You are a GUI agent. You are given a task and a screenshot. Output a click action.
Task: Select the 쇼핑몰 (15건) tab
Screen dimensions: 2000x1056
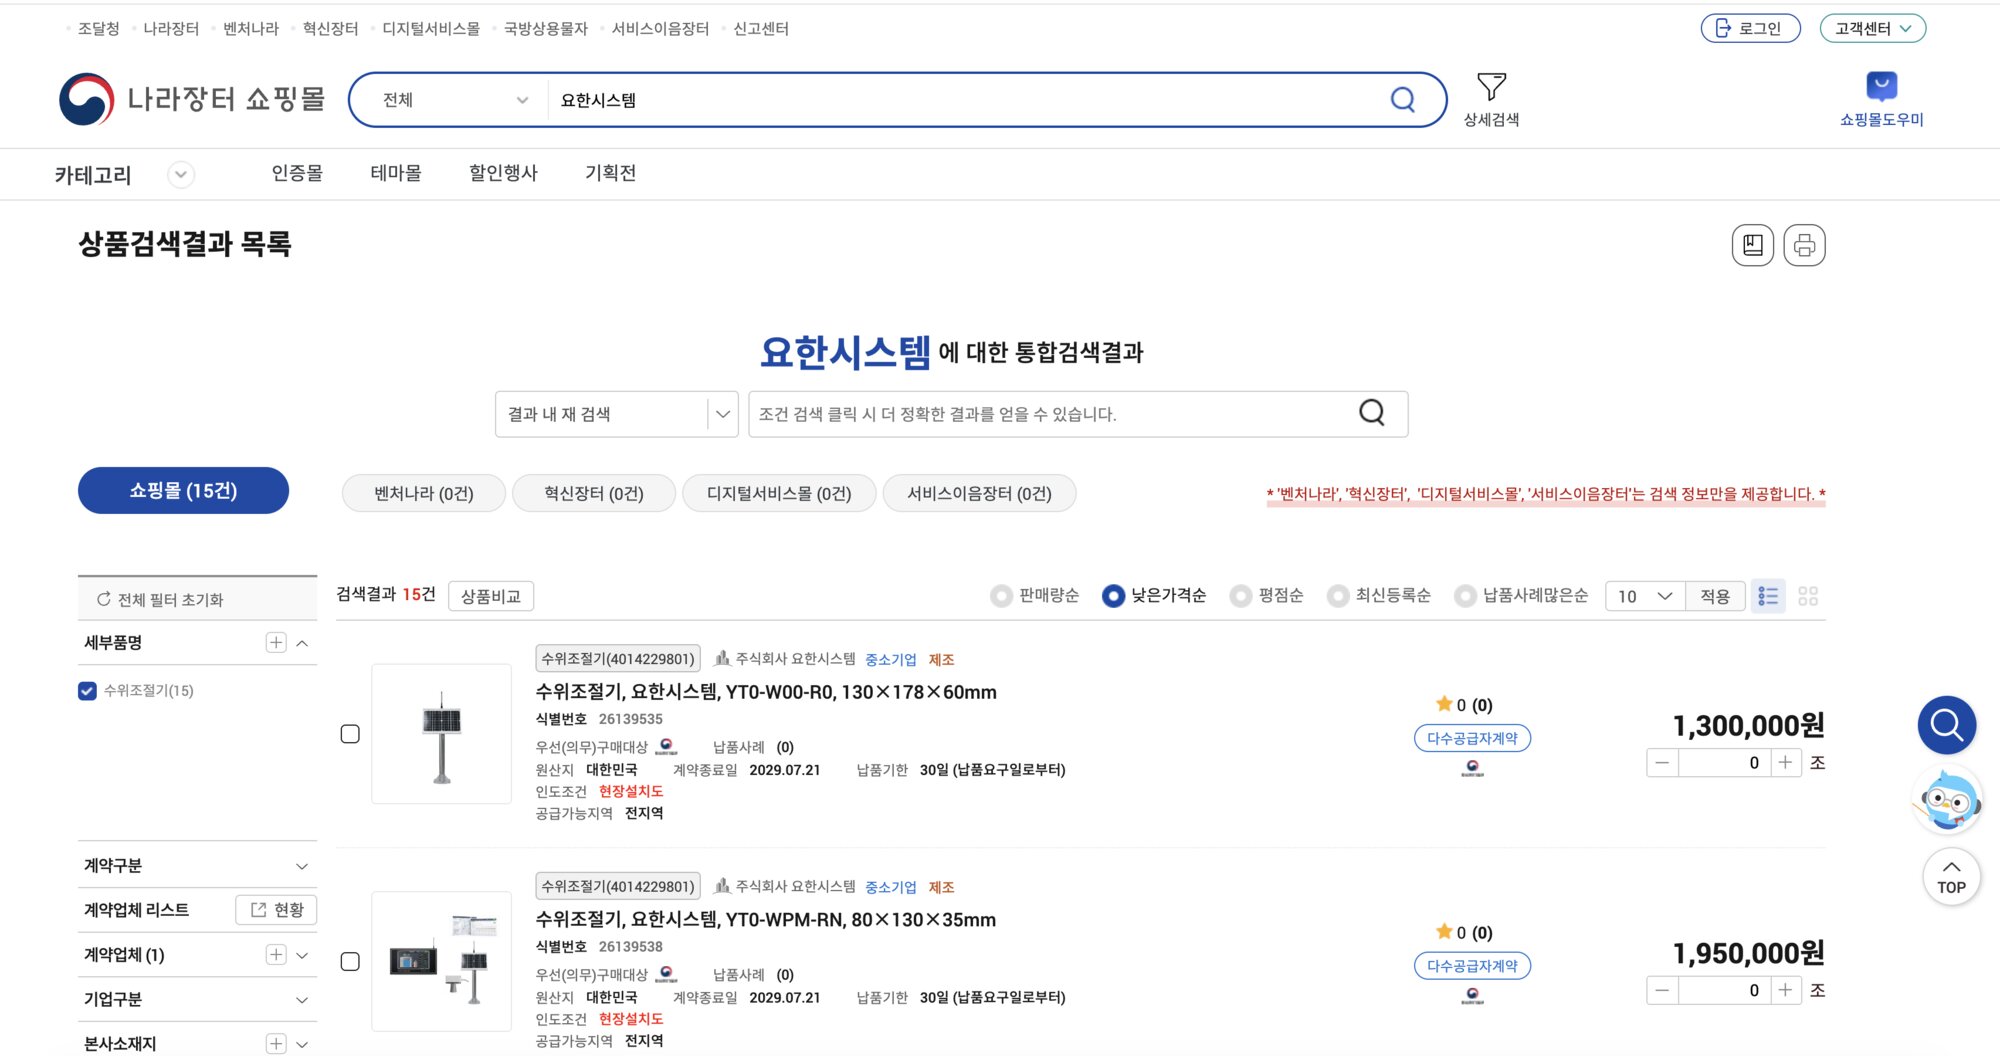point(183,490)
